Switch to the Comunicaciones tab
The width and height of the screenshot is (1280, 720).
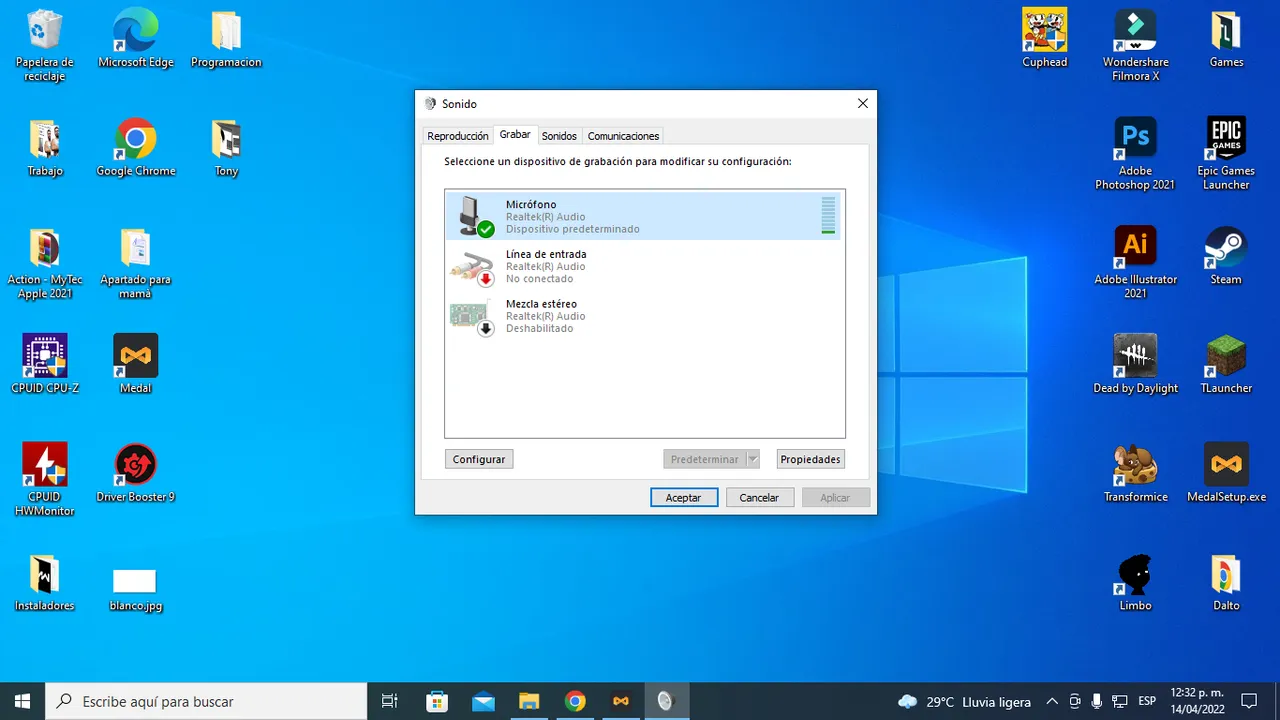point(623,136)
